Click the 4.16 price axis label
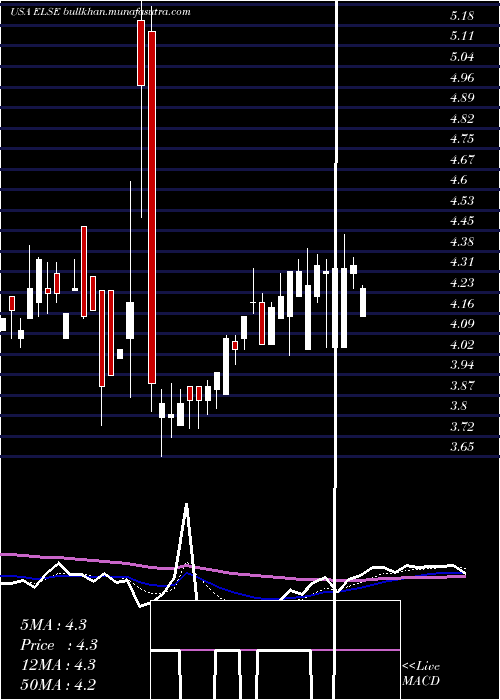 tap(462, 304)
